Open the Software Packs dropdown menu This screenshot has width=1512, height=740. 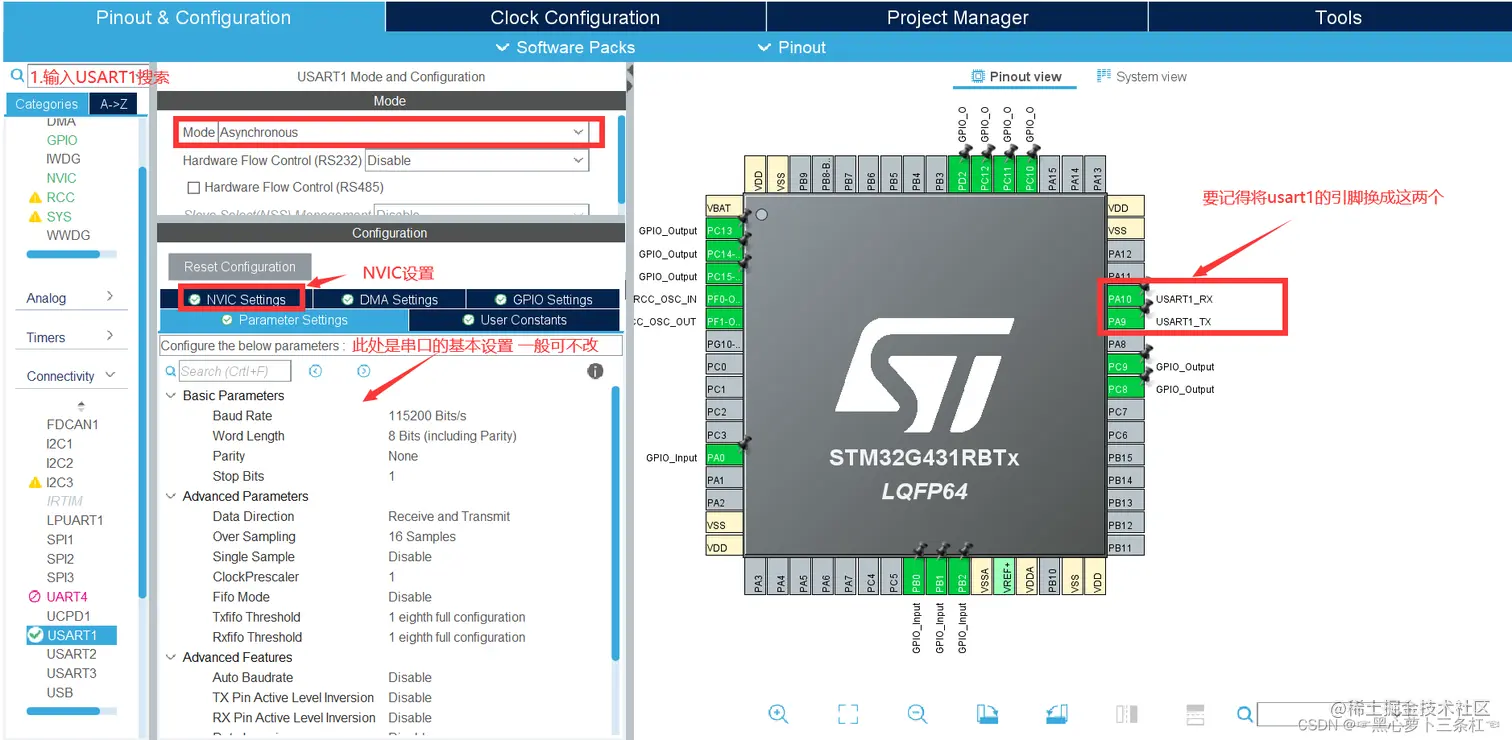[566, 47]
